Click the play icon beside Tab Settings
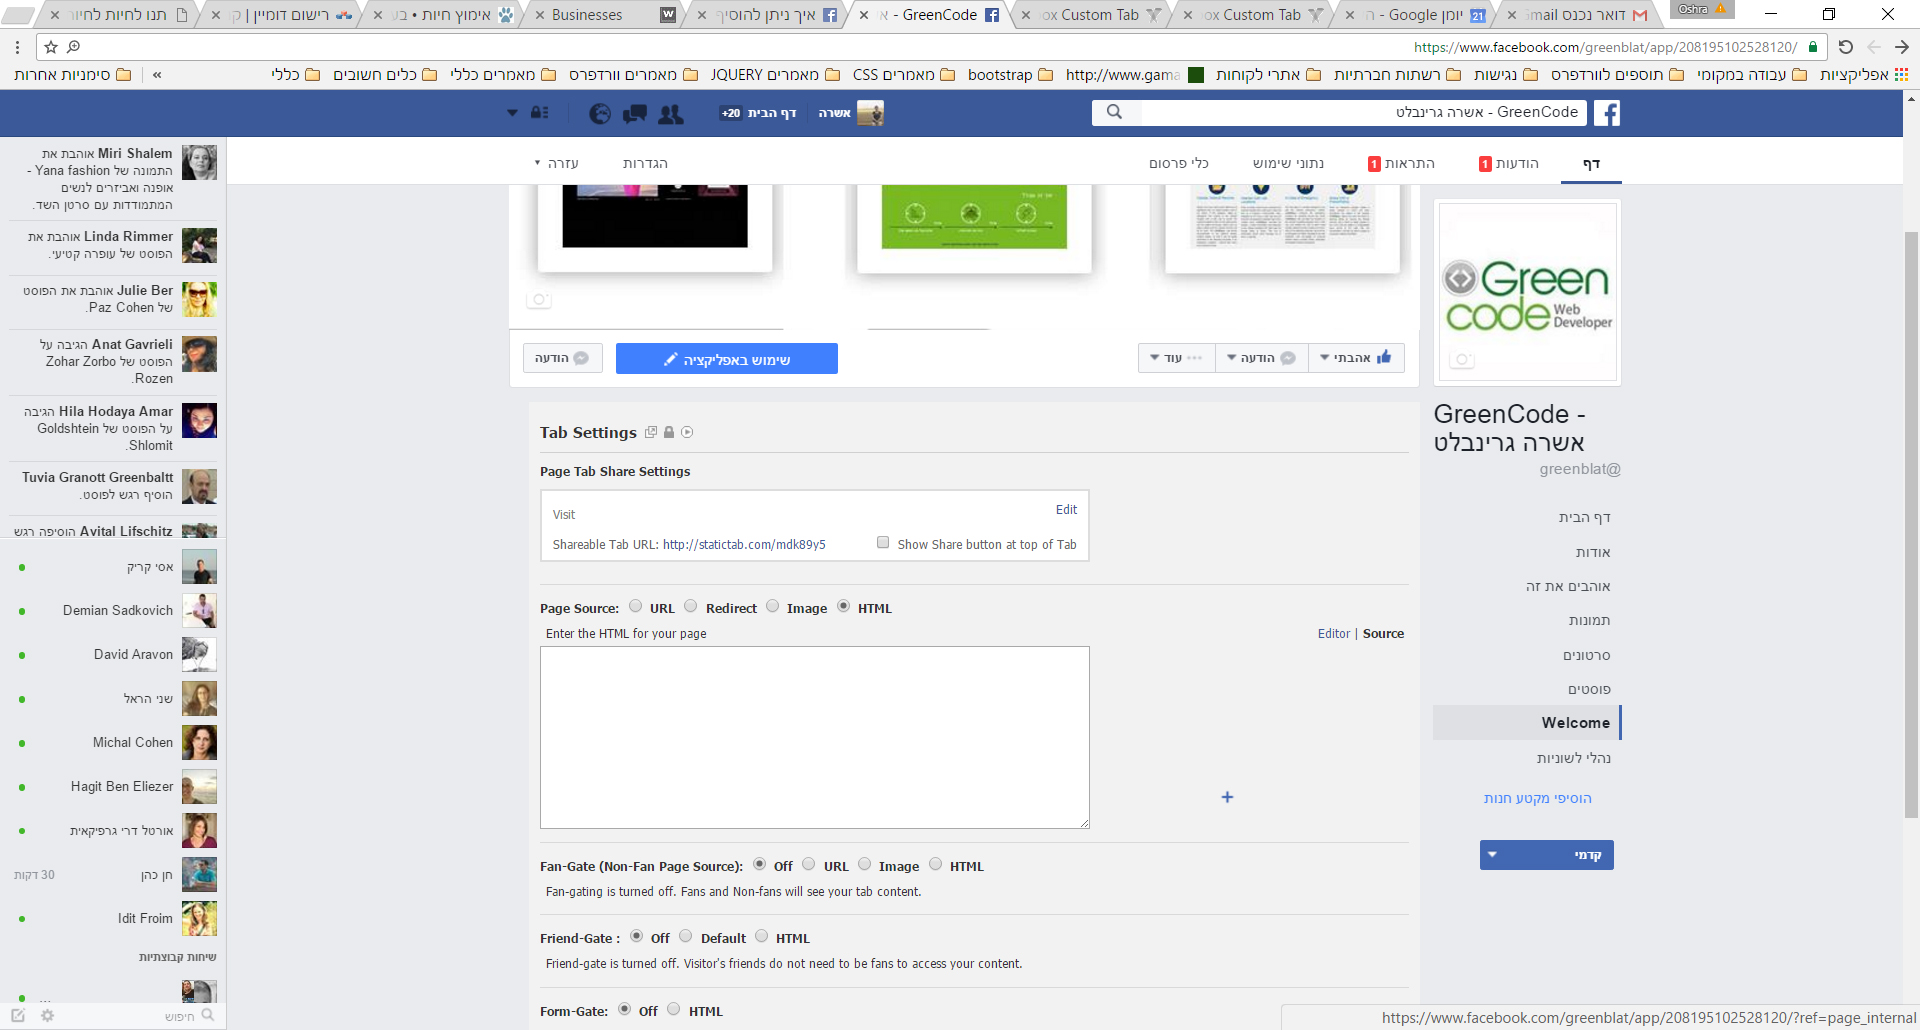Image resolution: width=1920 pixels, height=1030 pixels. (x=687, y=432)
